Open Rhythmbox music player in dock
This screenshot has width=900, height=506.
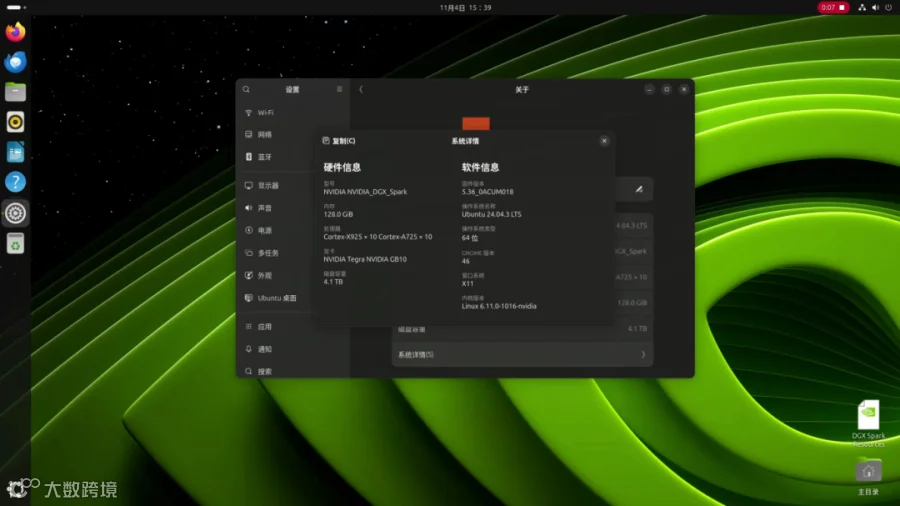(x=15, y=122)
